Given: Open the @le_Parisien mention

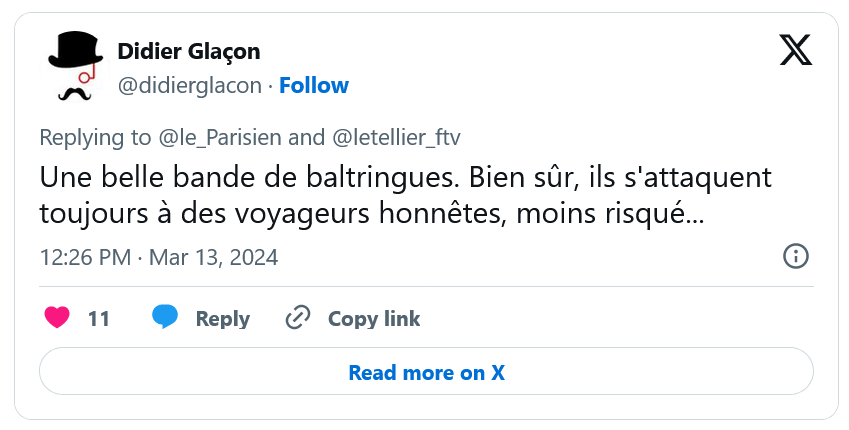Looking at the screenshot, I should [x=220, y=138].
